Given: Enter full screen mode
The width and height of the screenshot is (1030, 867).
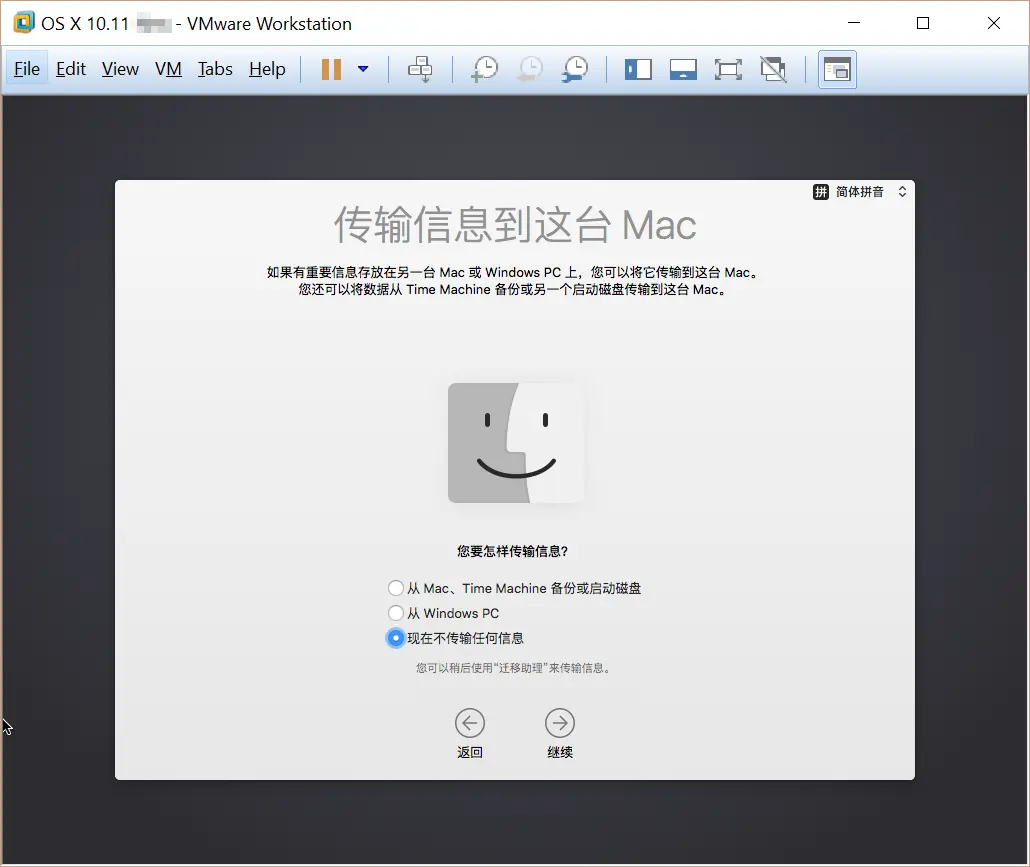Looking at the screenshot, I should 728,69.
